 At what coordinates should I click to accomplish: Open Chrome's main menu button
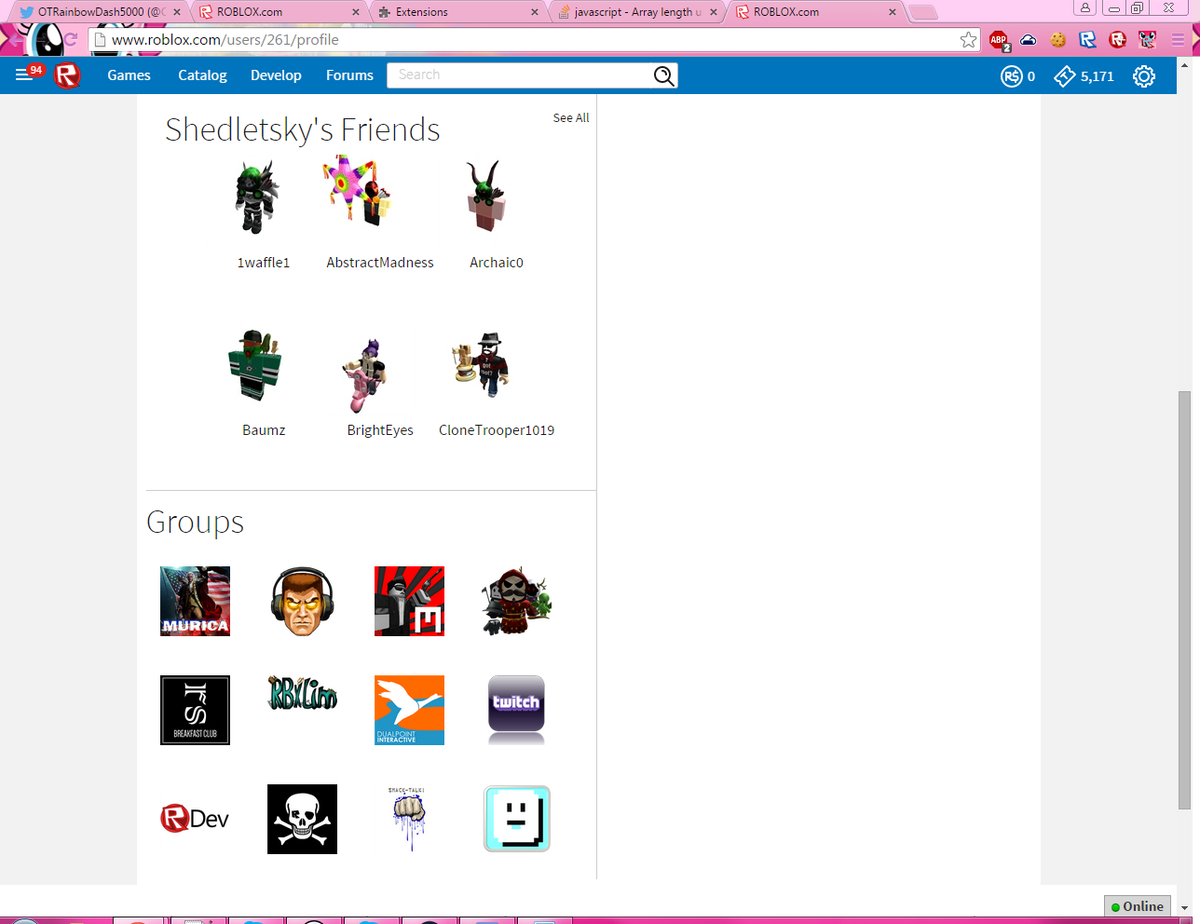(x=1177, y=40)
